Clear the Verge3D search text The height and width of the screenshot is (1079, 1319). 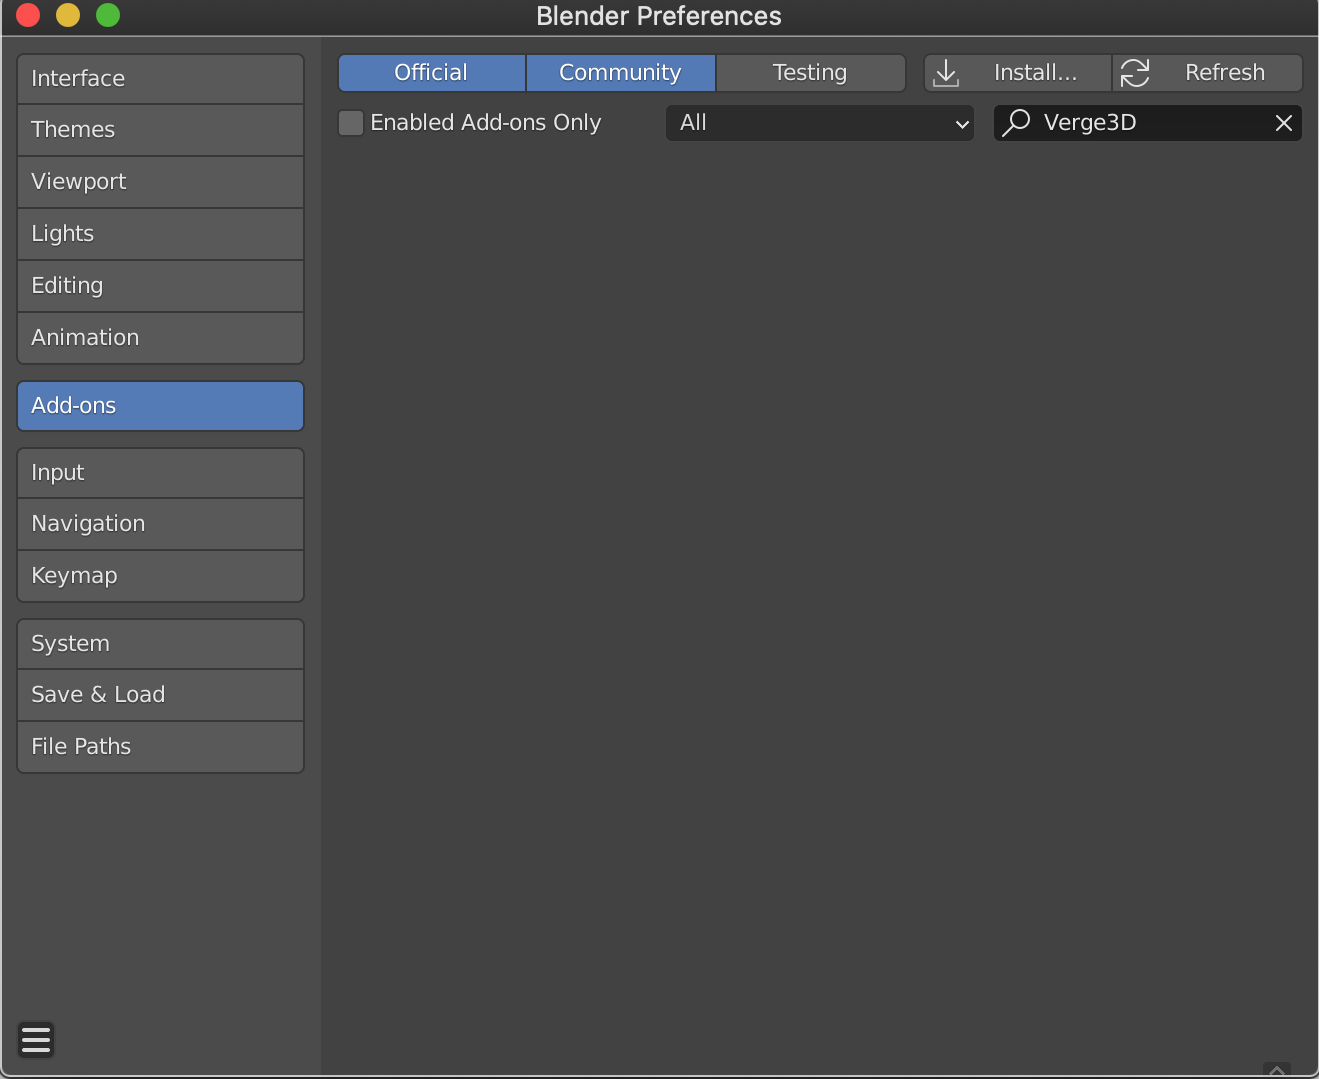[x=1284, y=123]
